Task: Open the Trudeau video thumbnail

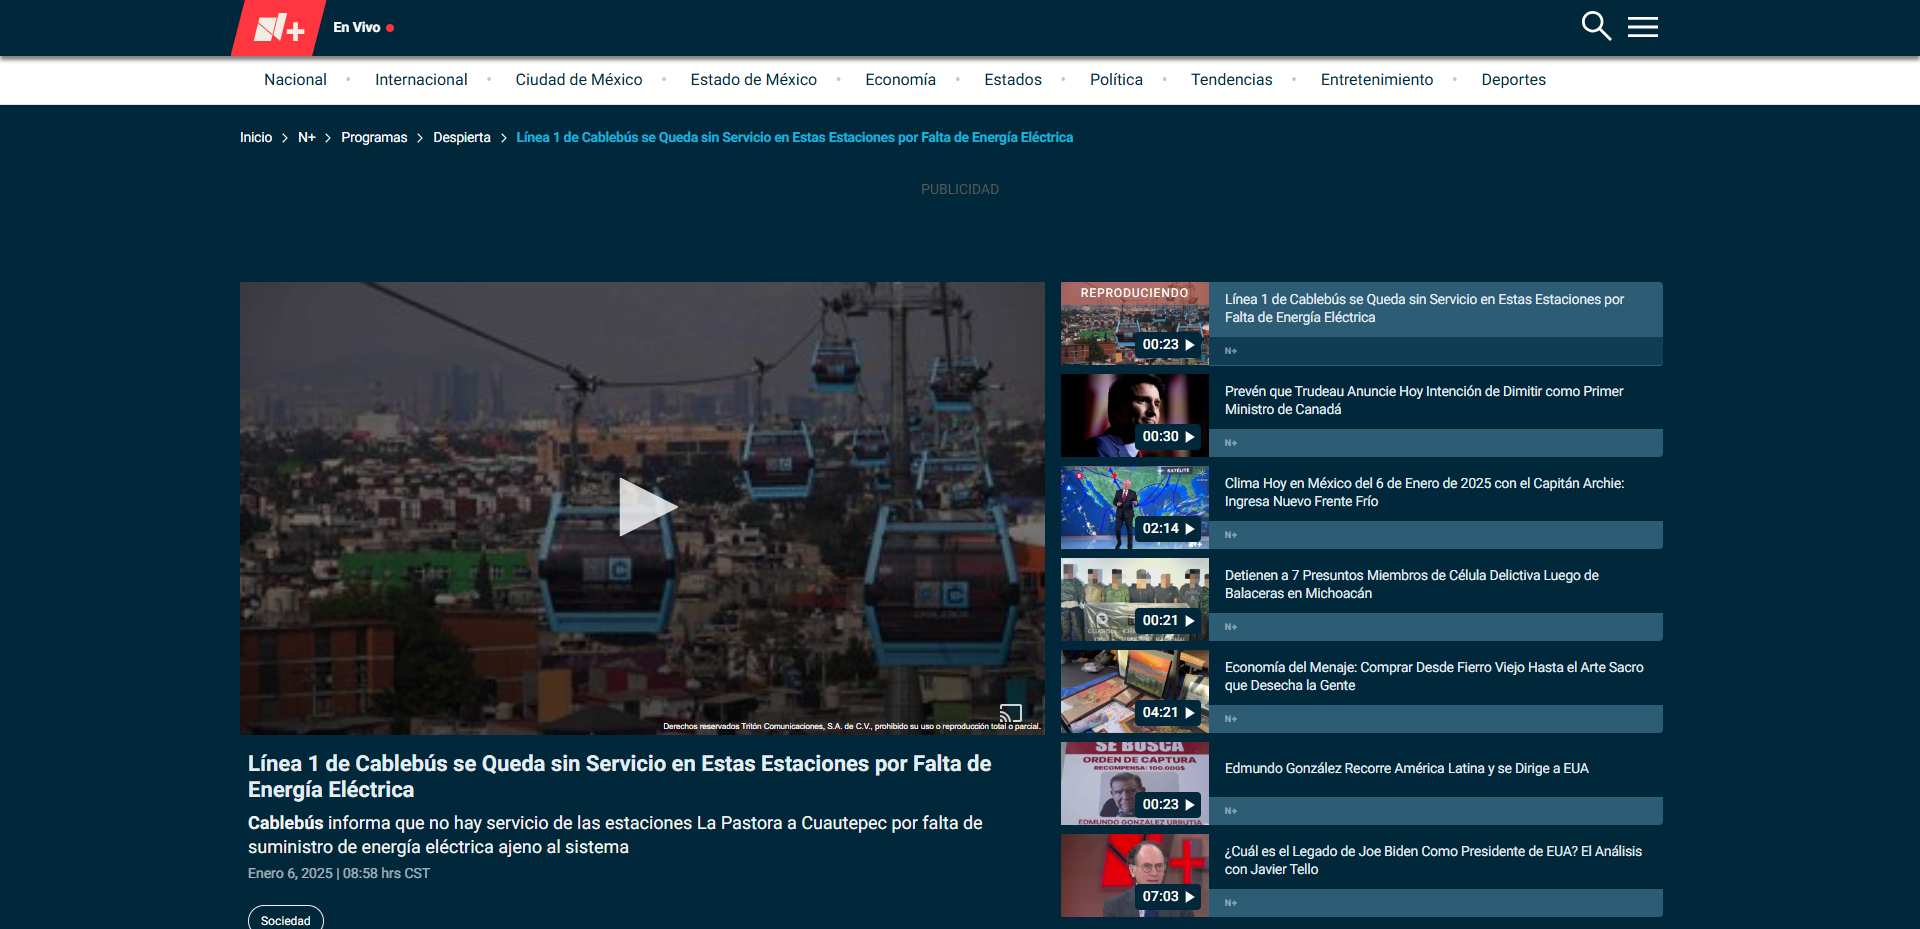Action: tap(1134, 415)
